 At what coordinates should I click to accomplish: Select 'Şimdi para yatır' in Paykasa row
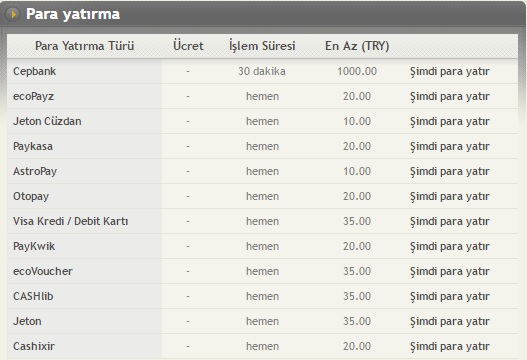[x=450, y=147]
